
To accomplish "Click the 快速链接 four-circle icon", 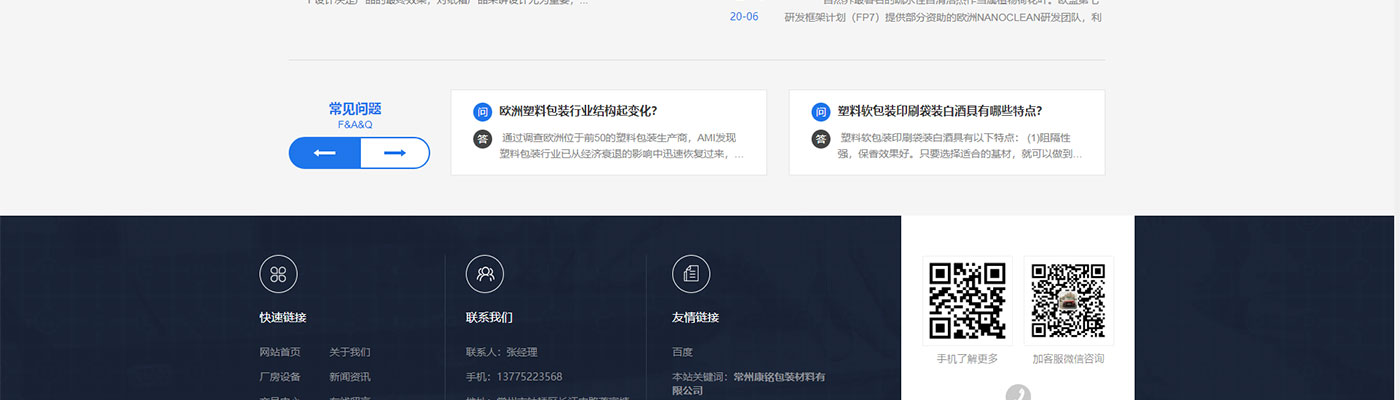I will click(278, 274).
